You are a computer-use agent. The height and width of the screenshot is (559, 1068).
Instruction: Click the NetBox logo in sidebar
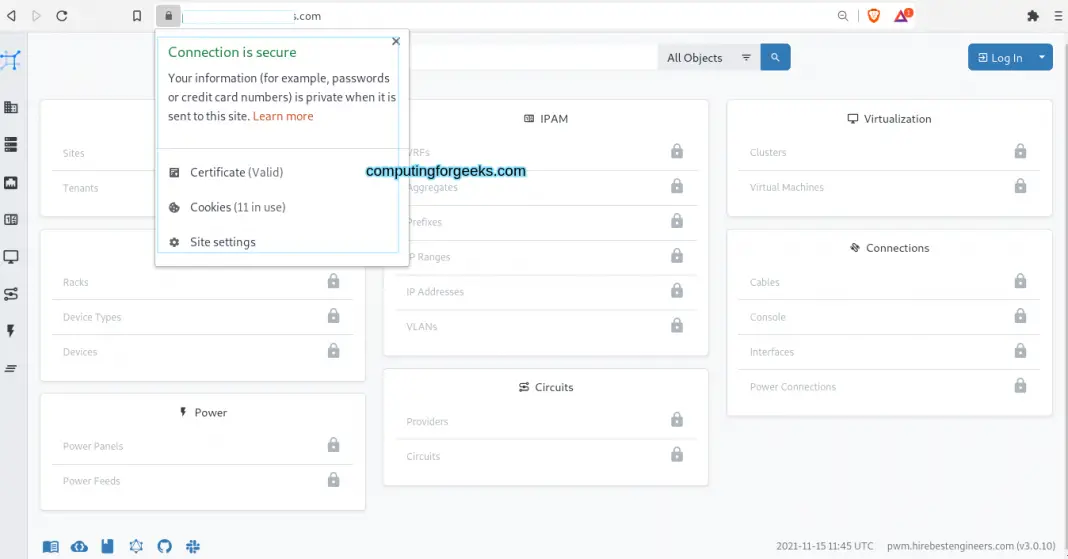(11, 60)
